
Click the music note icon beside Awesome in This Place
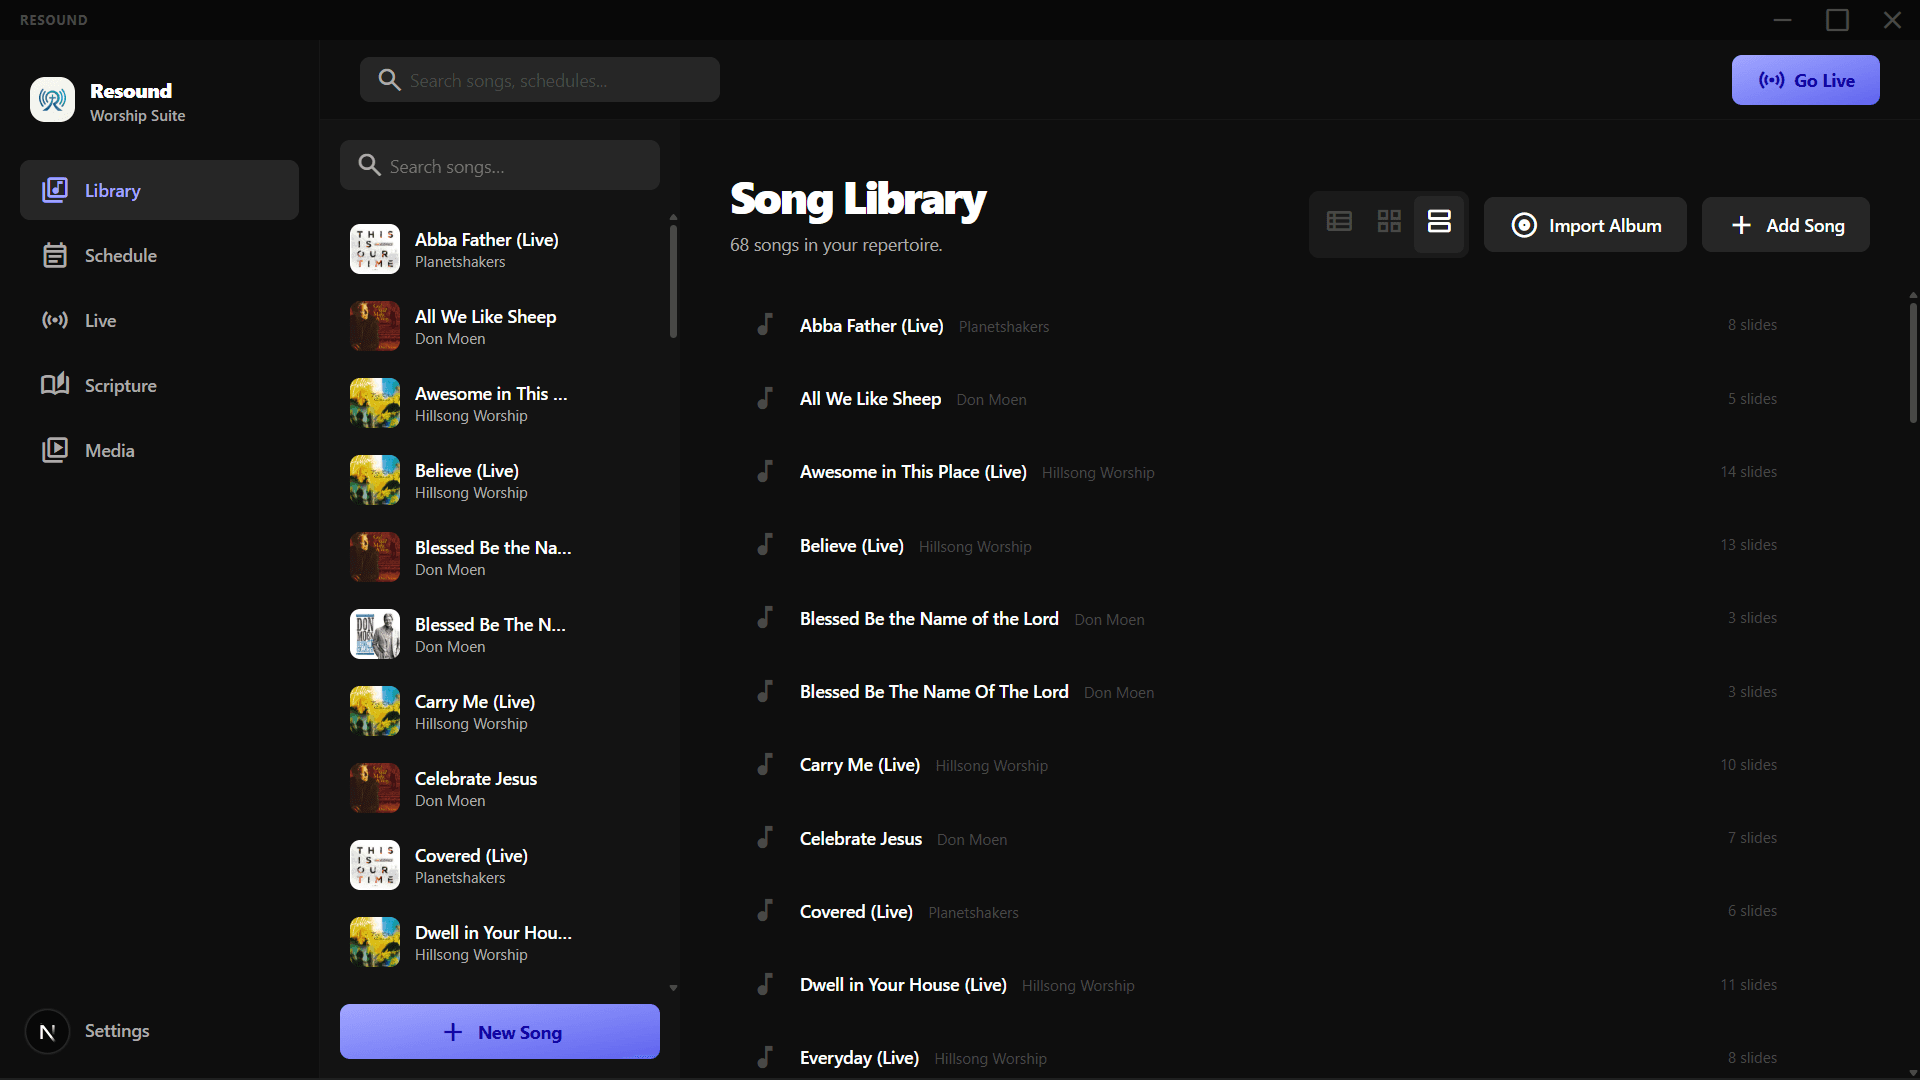click(765, 471)
